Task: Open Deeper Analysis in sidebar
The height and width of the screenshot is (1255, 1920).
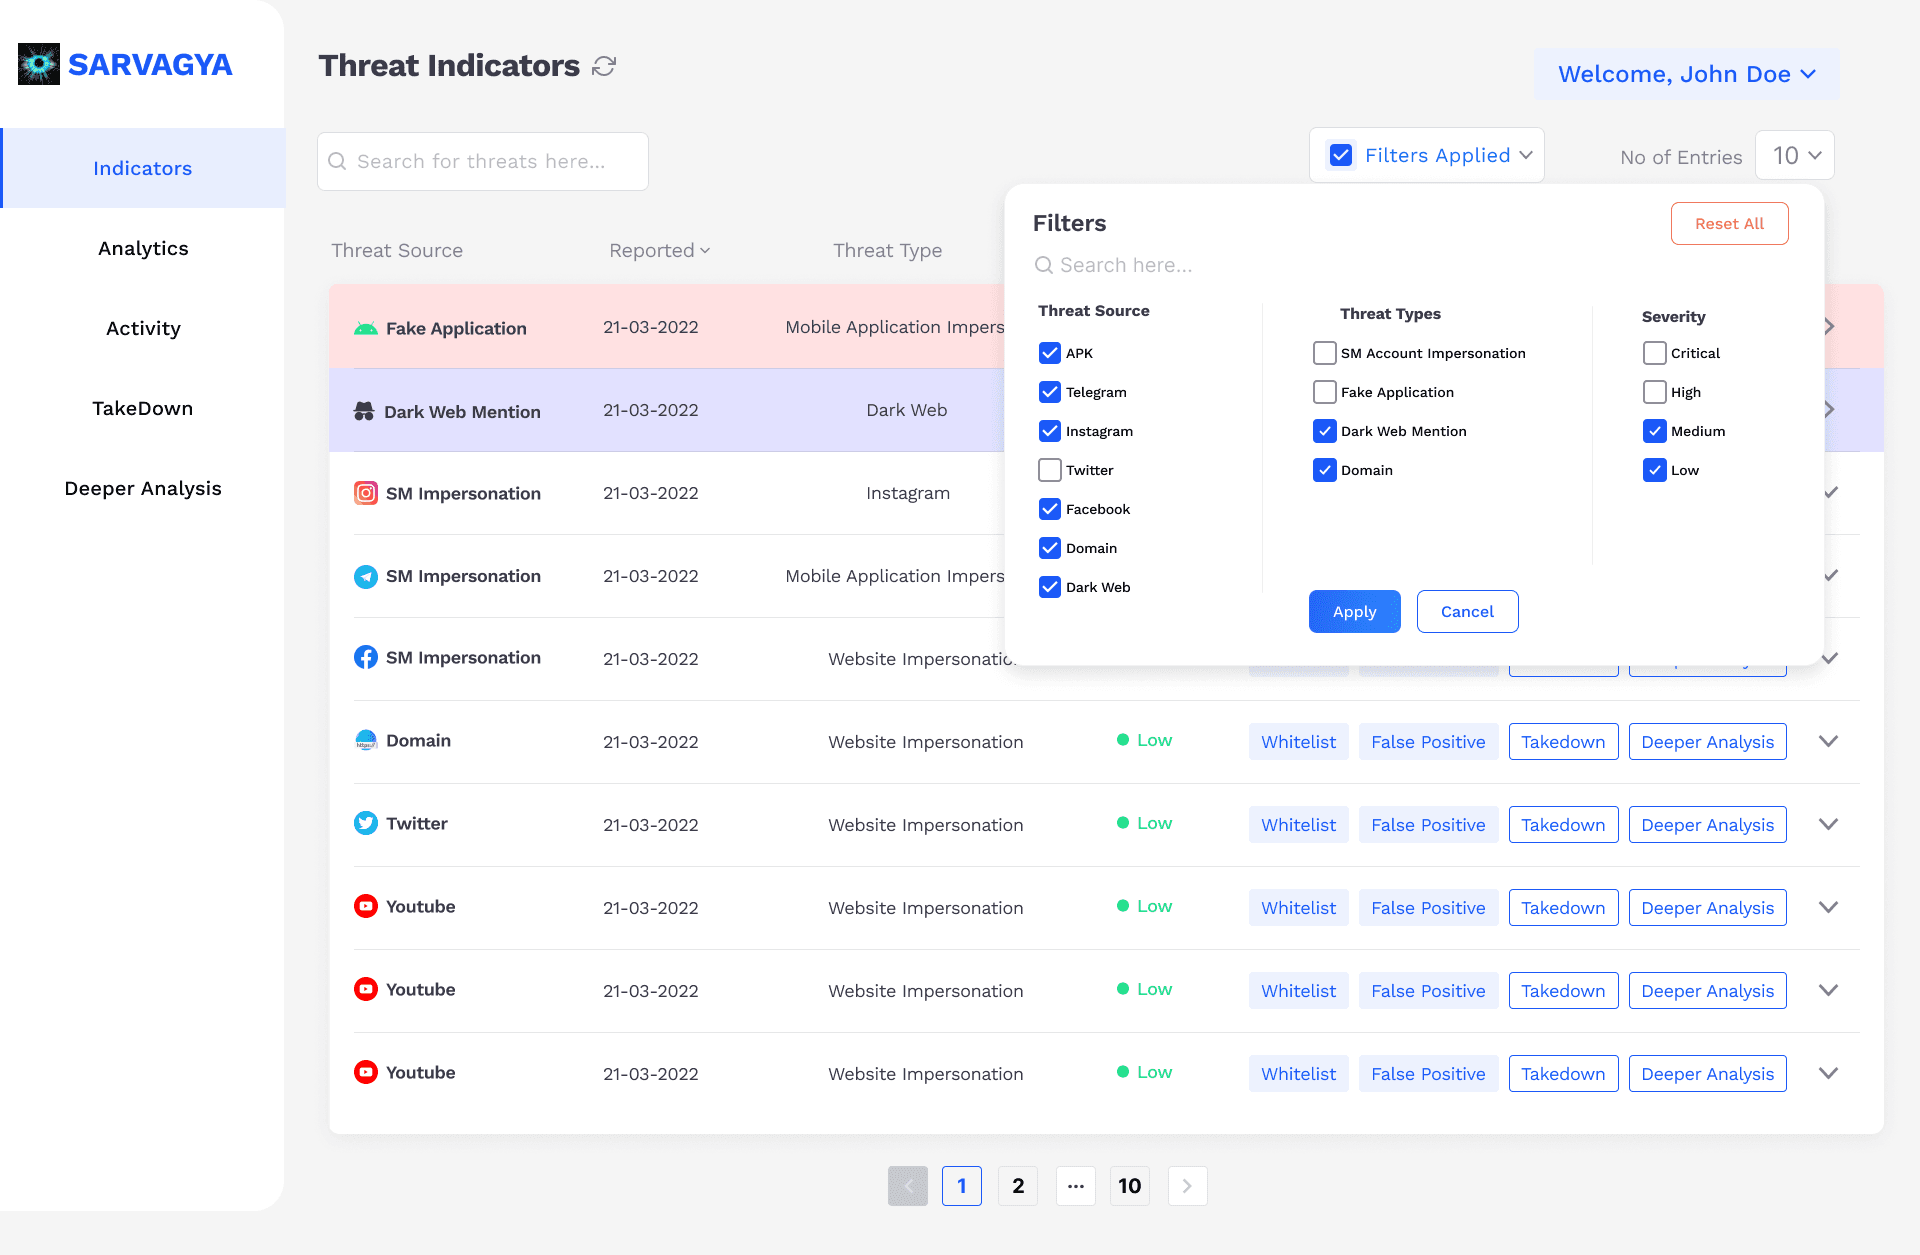Action: click(x=143, y=488)
